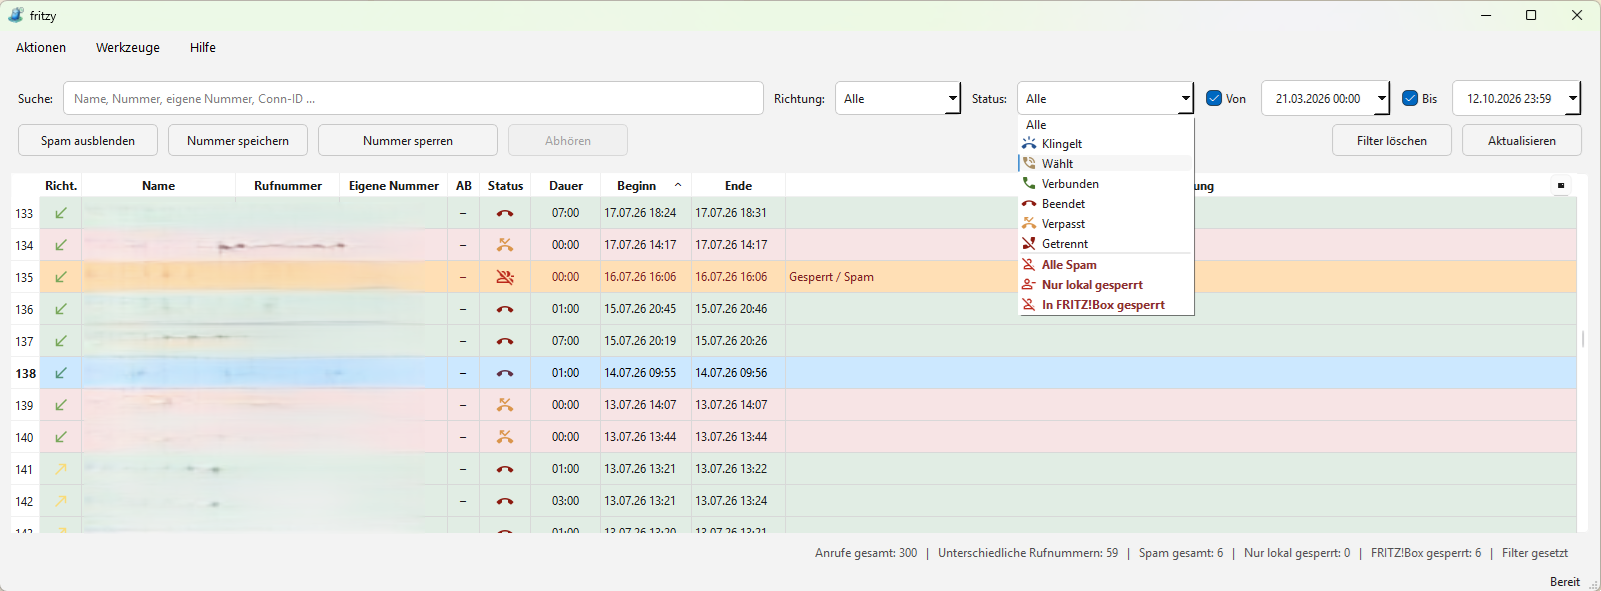Select Nur lokal gesperrt filter option
This screenshot has height=591, width=1601.
[1105, 285]
